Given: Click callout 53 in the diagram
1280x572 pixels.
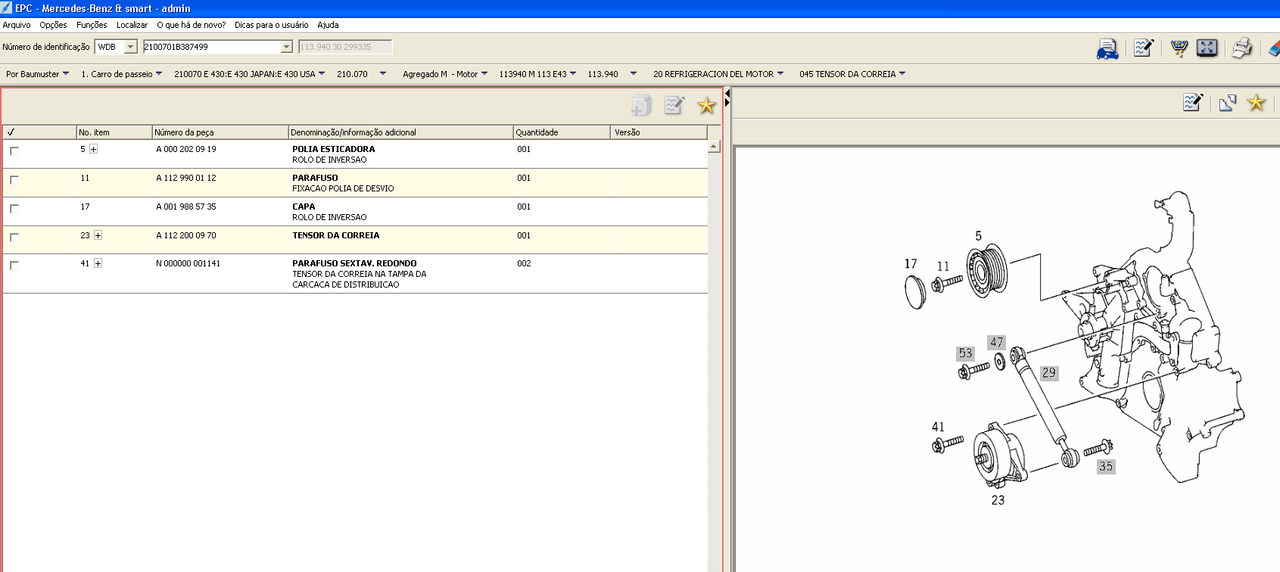Looking at the screenshot, I should point(965,353).
